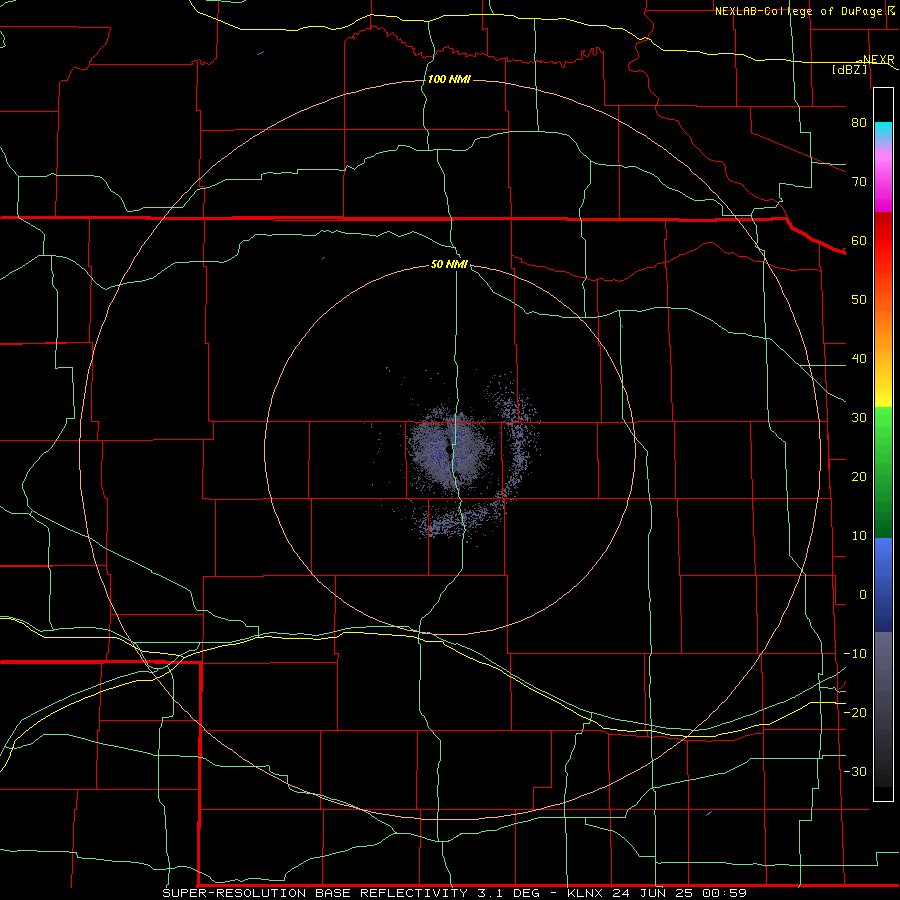Viewport: 900px width, 900px height.
Task: Click the -30 value on the dBZ scale
Action: [x=855, y=772]
